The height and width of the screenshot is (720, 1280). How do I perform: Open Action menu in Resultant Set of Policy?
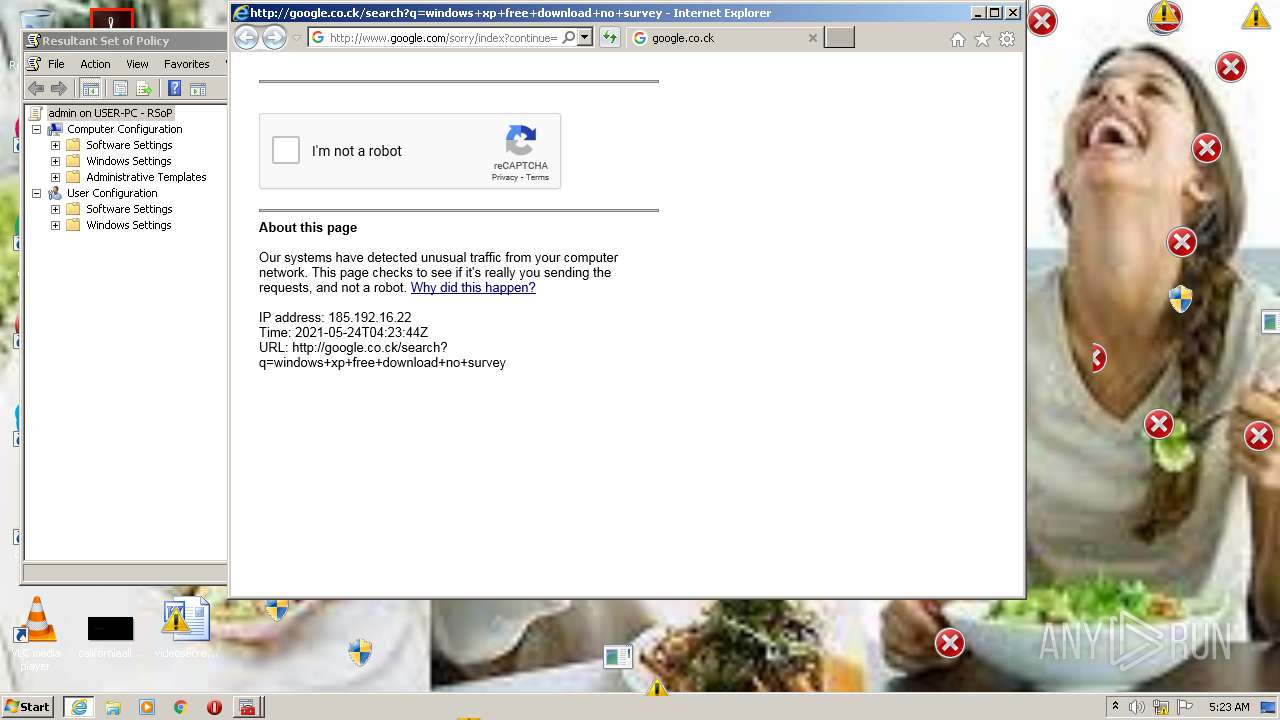point(95,63)
